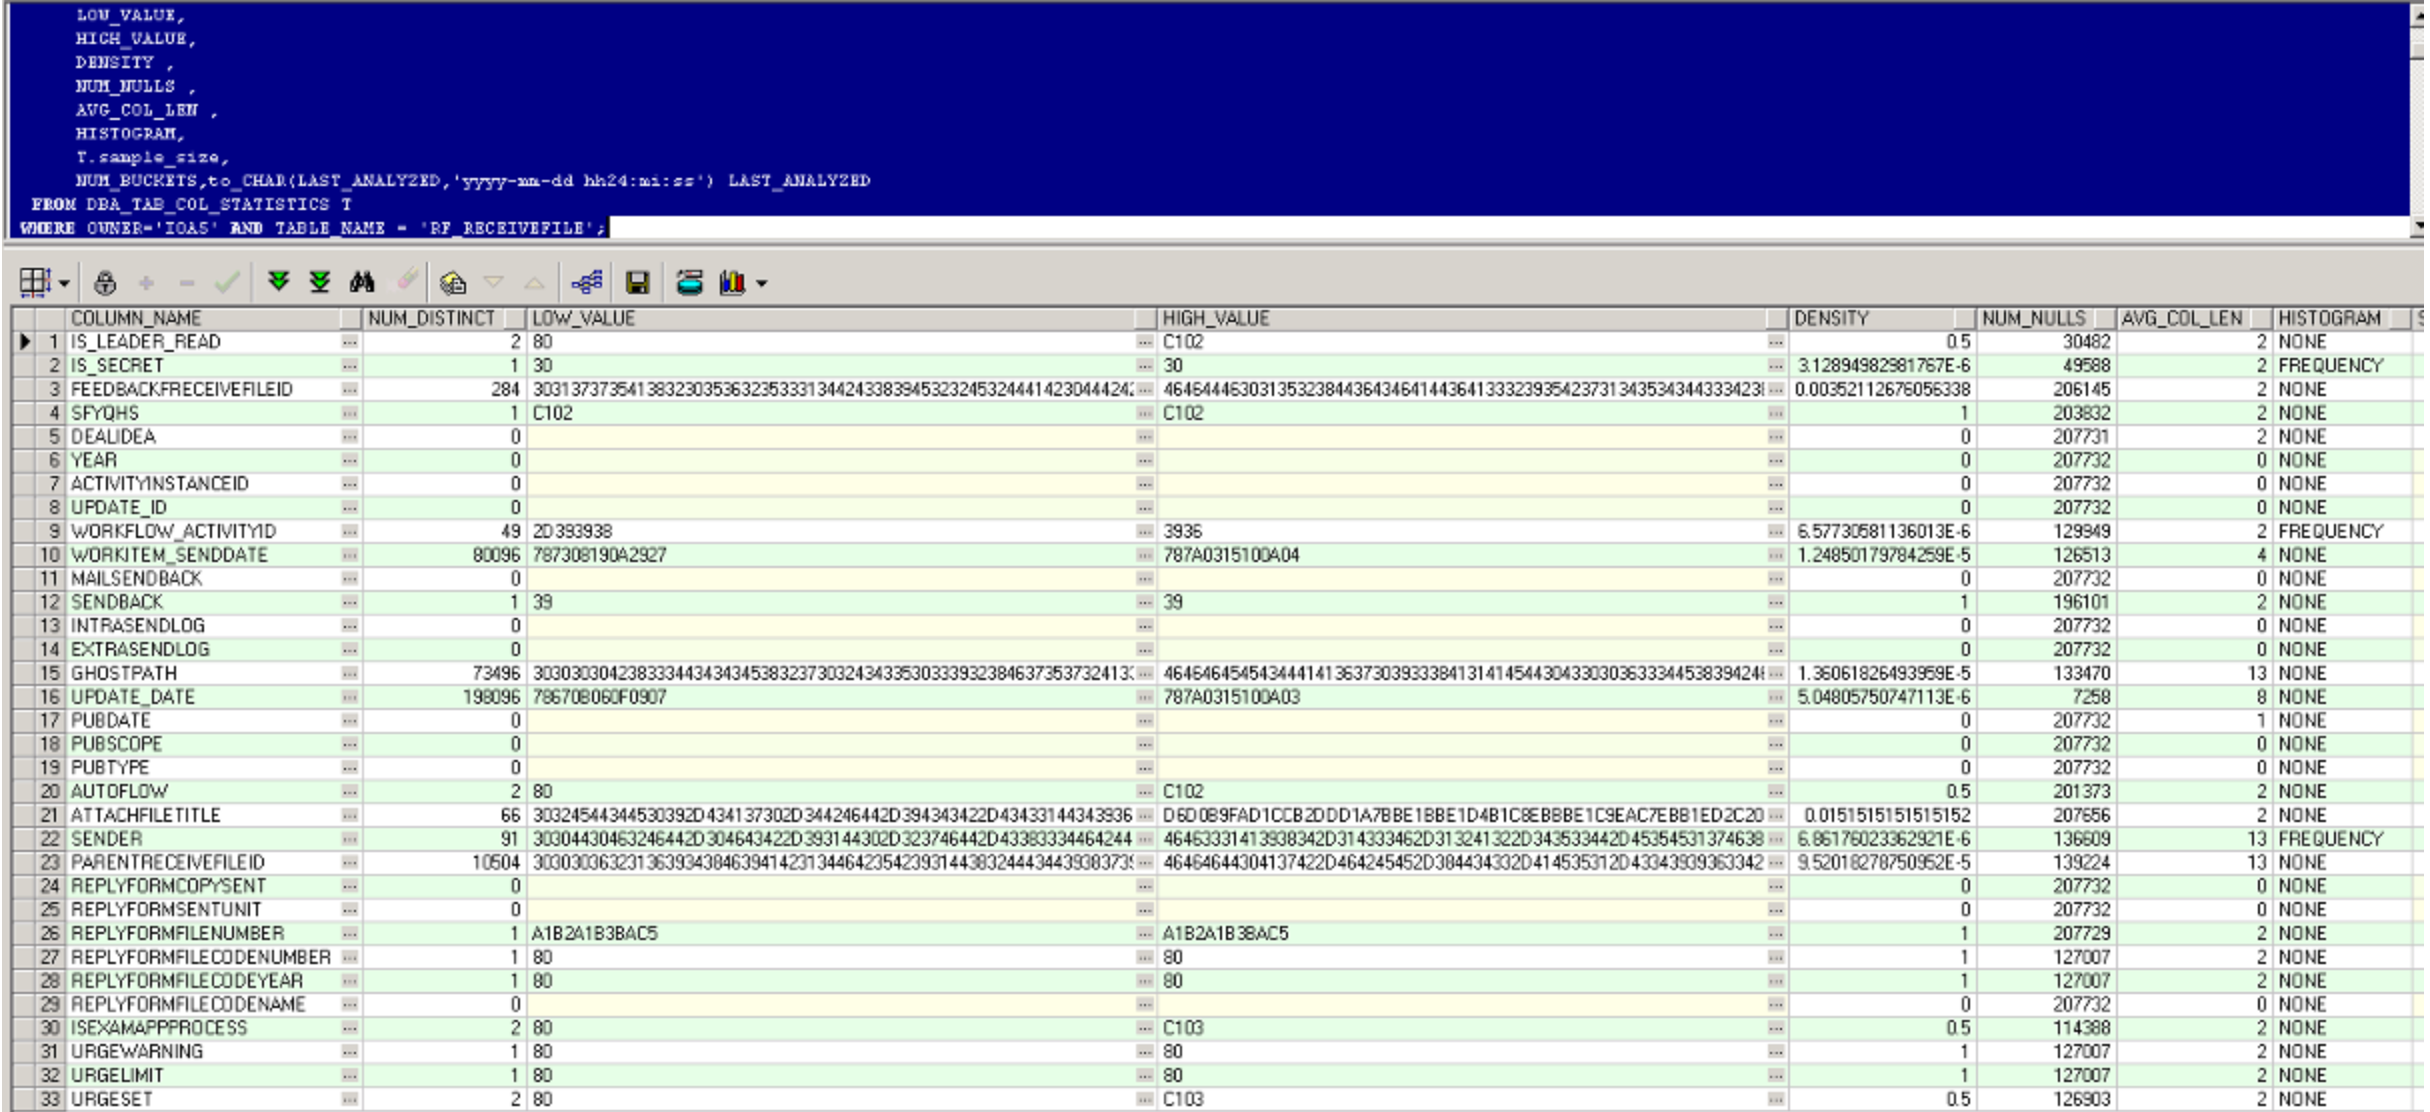The height and width of the screenshot is (1112, 2430).
Task: Open dropdown arrow beside grid icon
Action: 64,284
